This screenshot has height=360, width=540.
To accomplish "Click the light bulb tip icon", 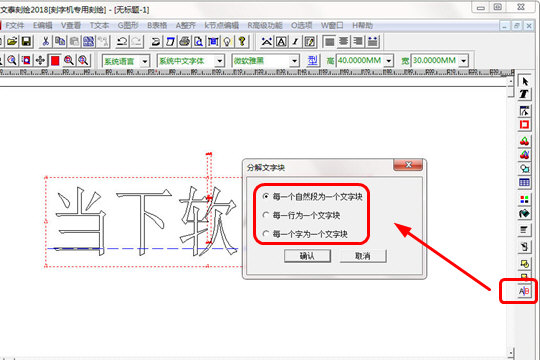I will pyautogui.click(x=227, y=42).
